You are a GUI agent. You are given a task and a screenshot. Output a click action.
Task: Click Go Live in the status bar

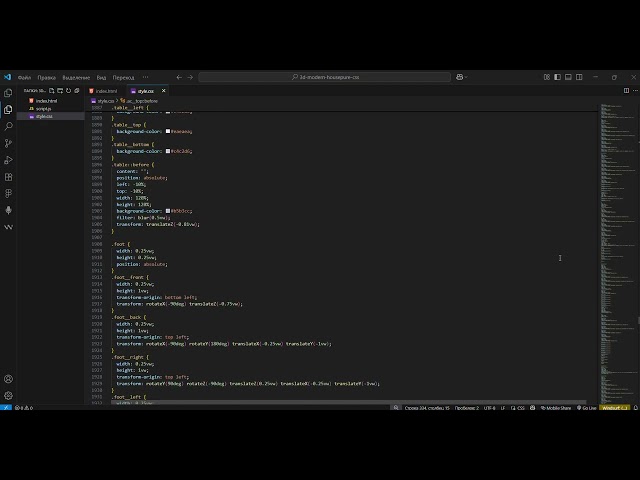tap(587, 408)
